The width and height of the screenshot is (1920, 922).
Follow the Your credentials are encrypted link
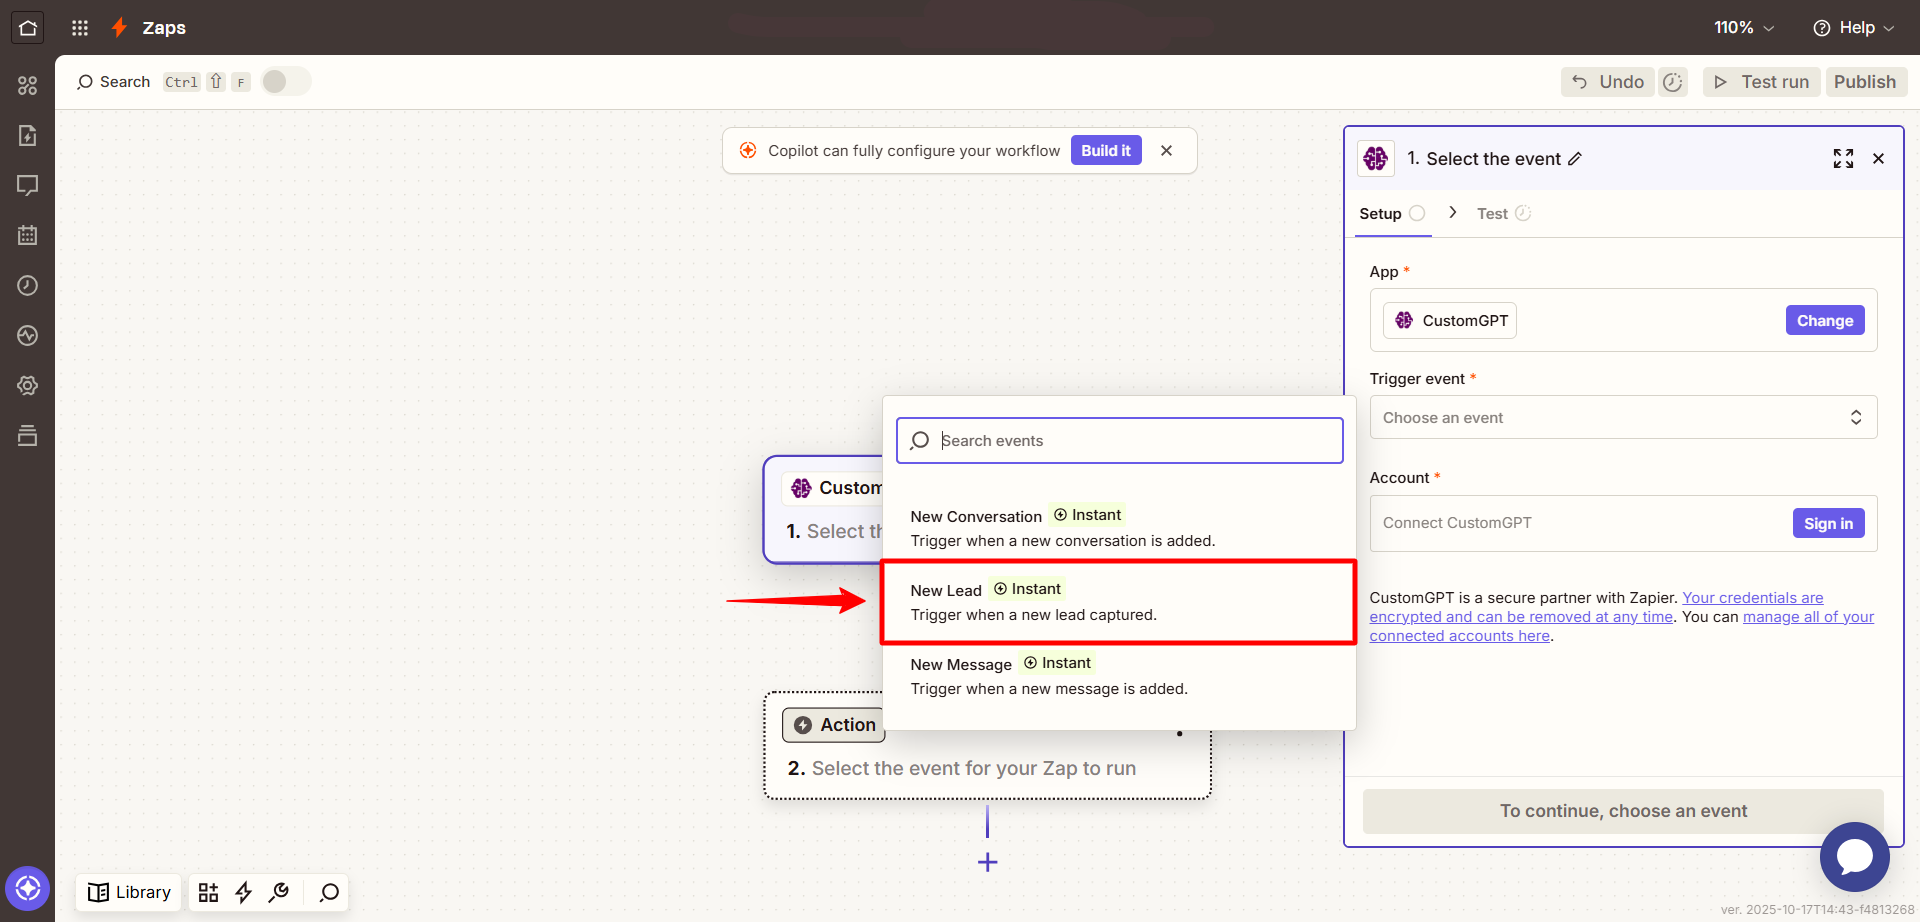pyautogui.click(x=1597, y=607)
